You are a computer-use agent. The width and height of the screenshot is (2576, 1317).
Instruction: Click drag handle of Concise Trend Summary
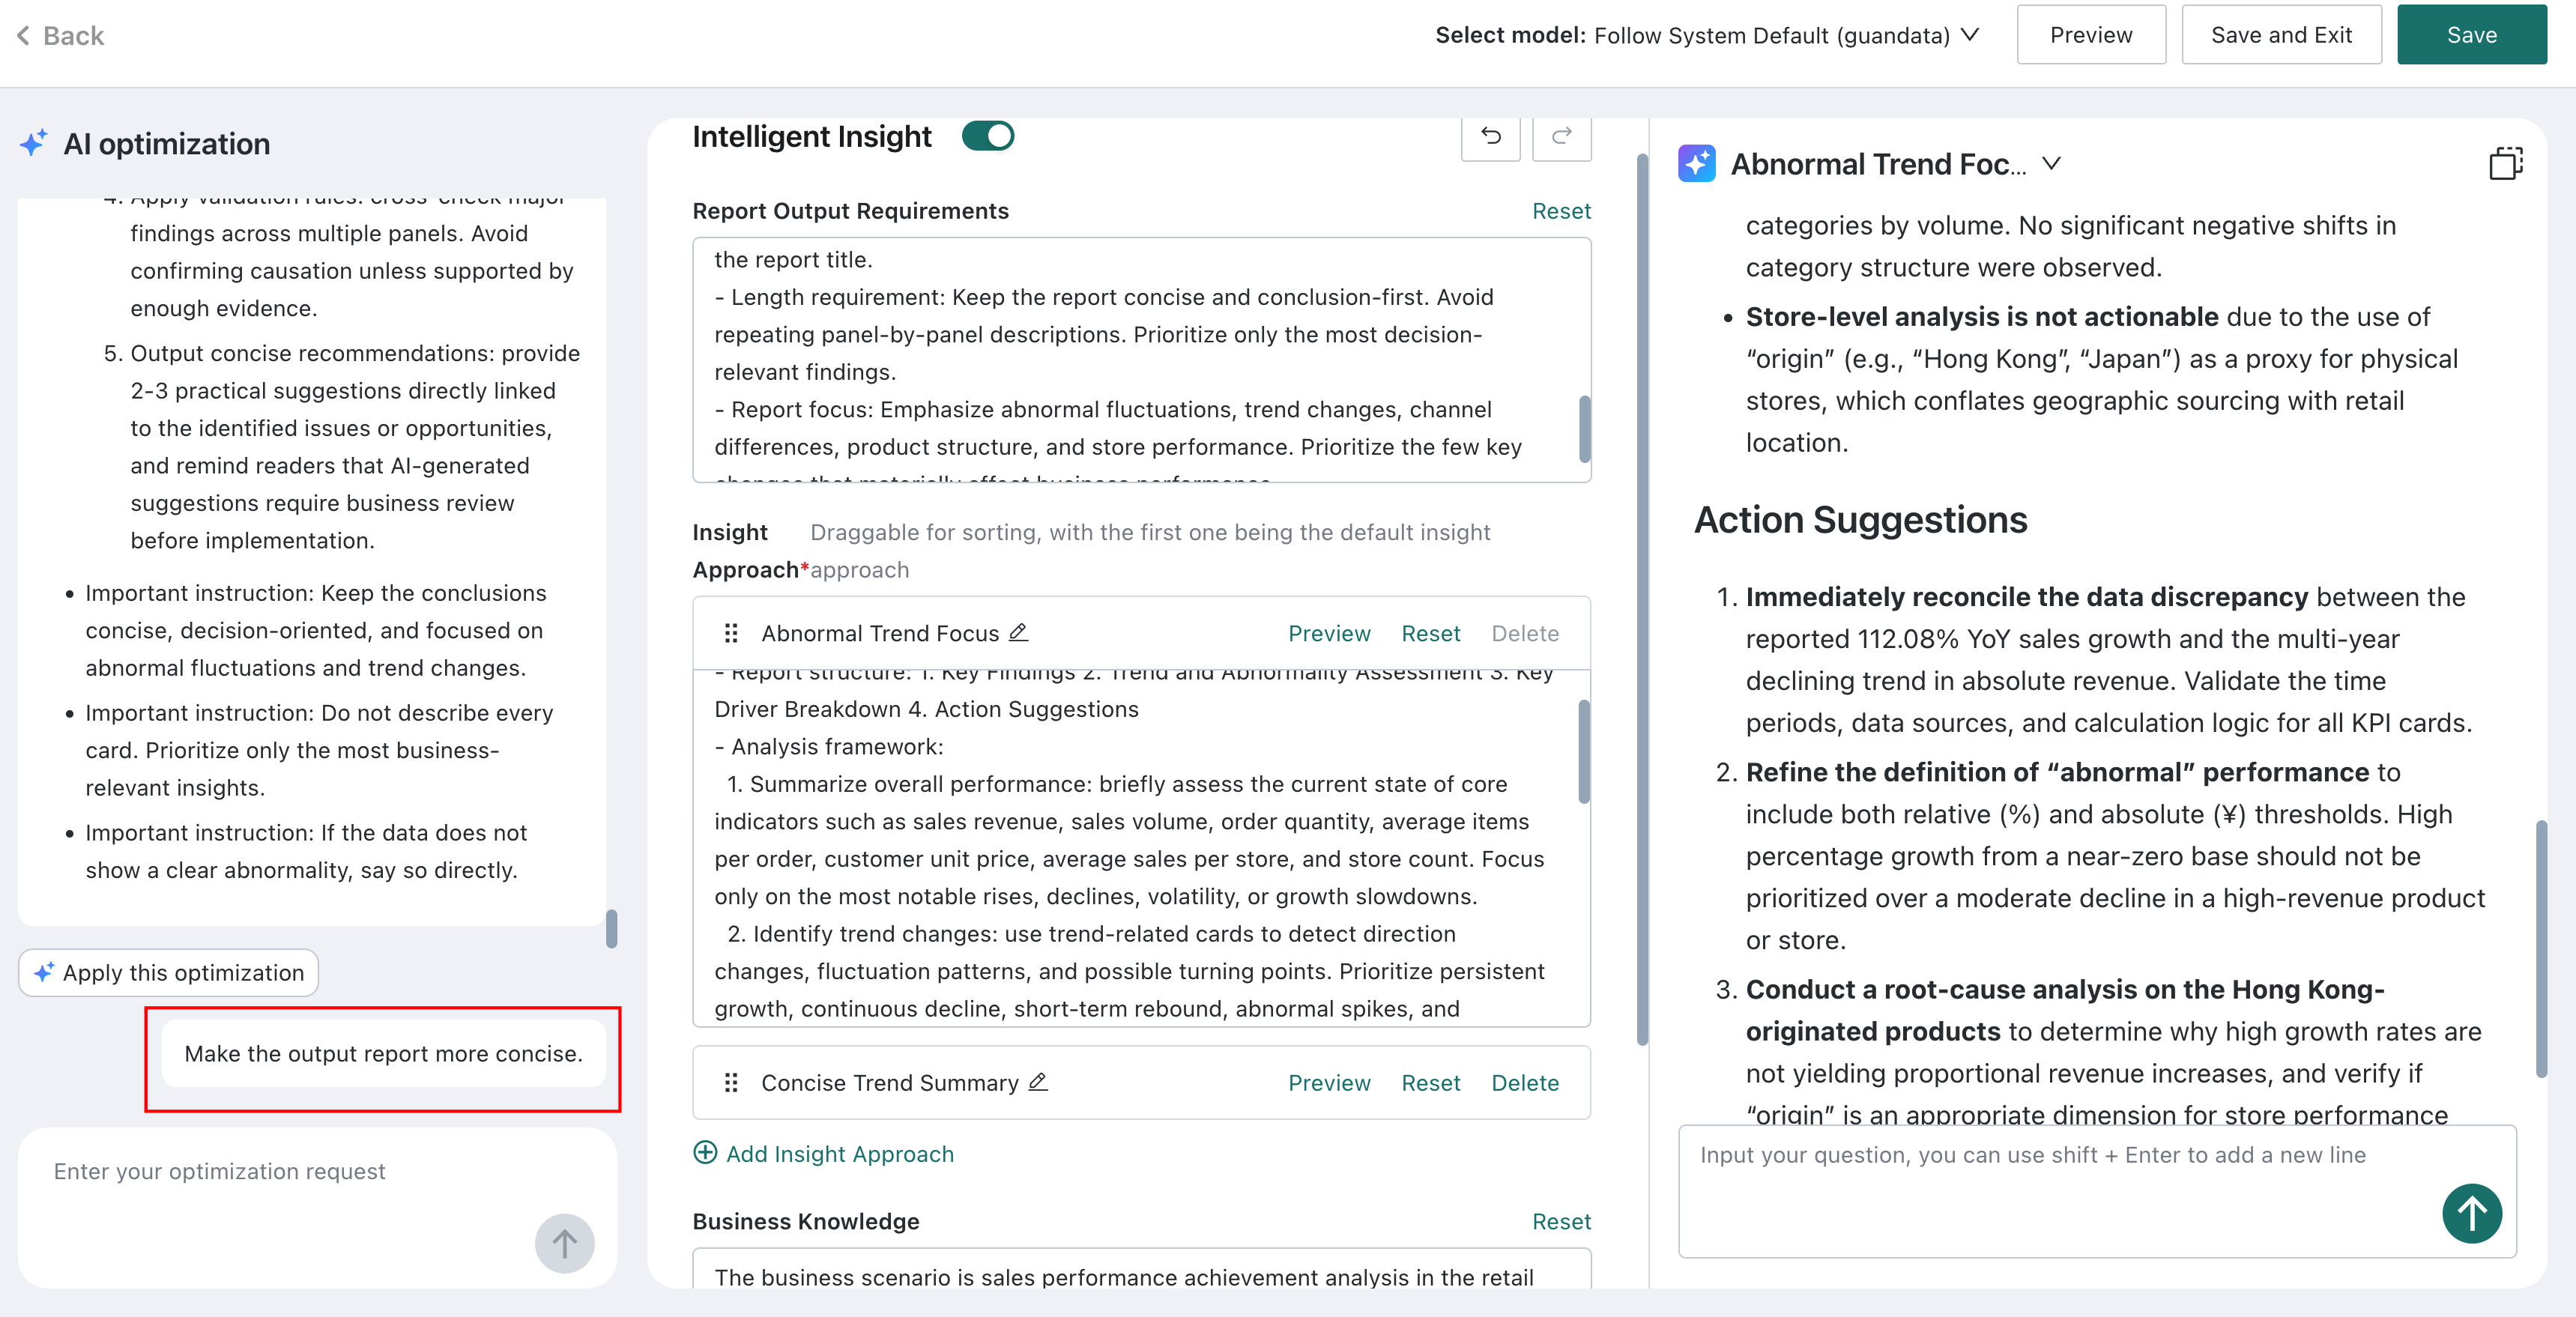point(731,1083)
